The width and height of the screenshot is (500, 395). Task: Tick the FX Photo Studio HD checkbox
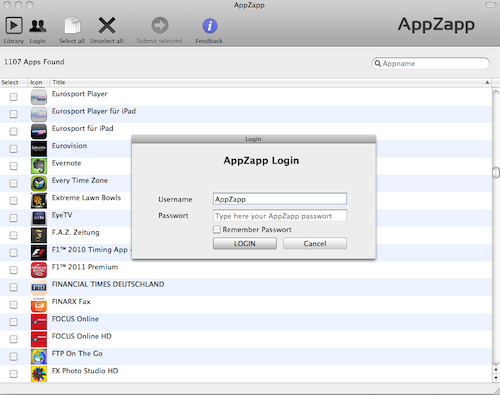13,374
